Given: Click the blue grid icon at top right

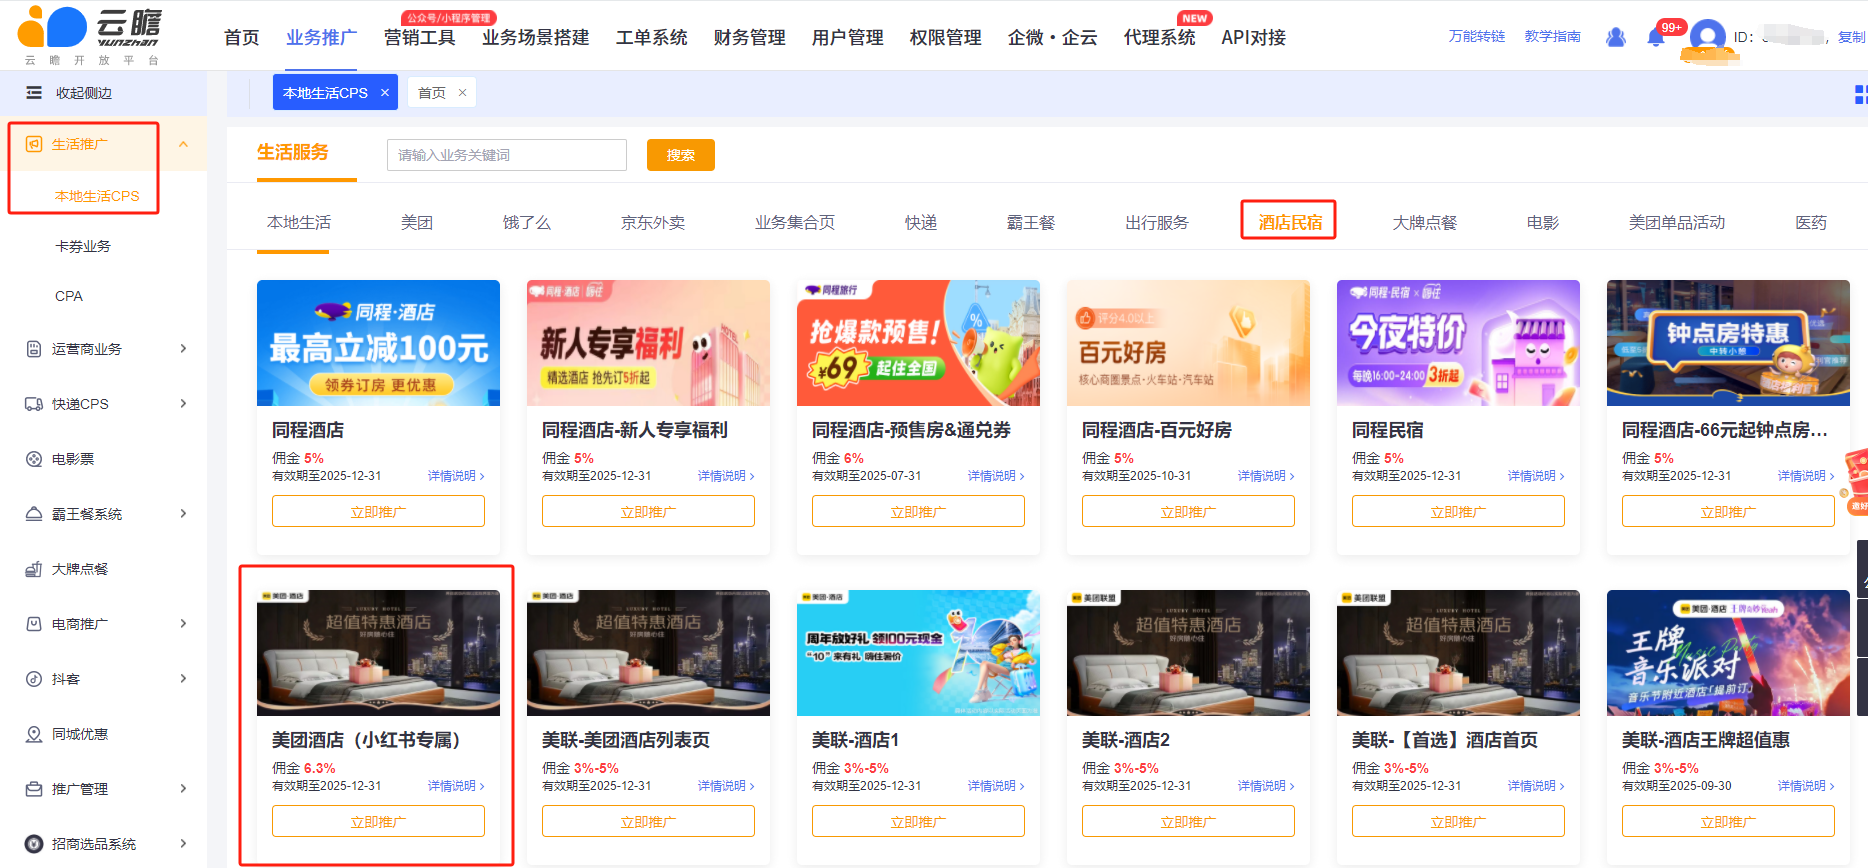Looking at the screenshot, I should coord(1860,94).
